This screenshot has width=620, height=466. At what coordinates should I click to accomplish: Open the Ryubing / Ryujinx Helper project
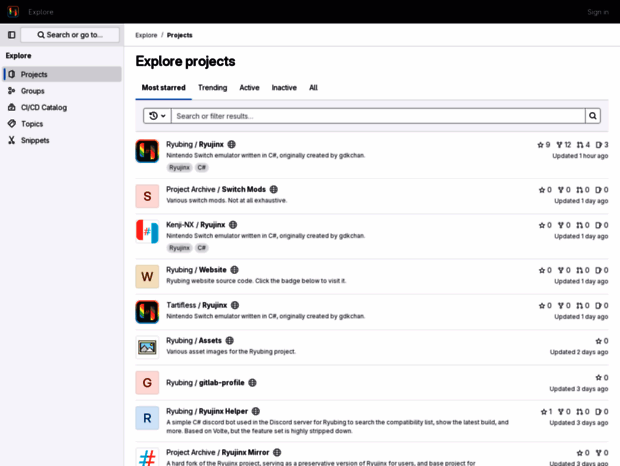coord(207,411)
